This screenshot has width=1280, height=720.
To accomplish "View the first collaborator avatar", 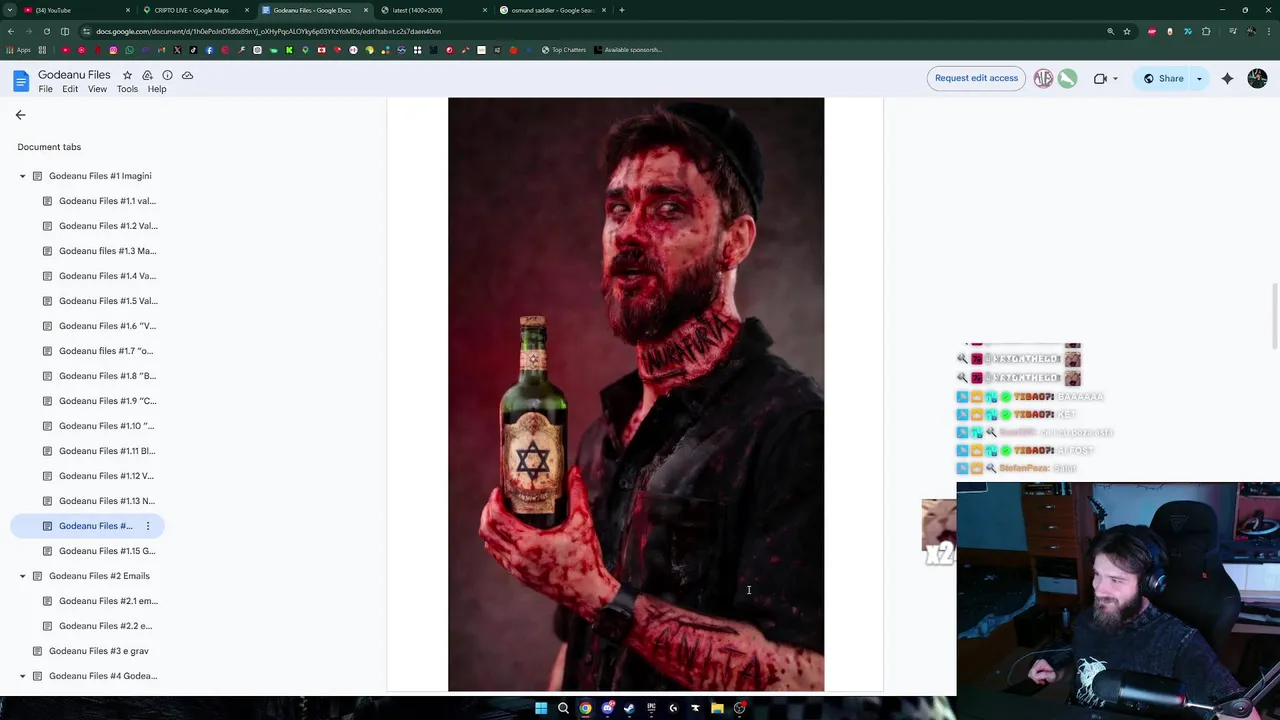I will coord(1043,78).
